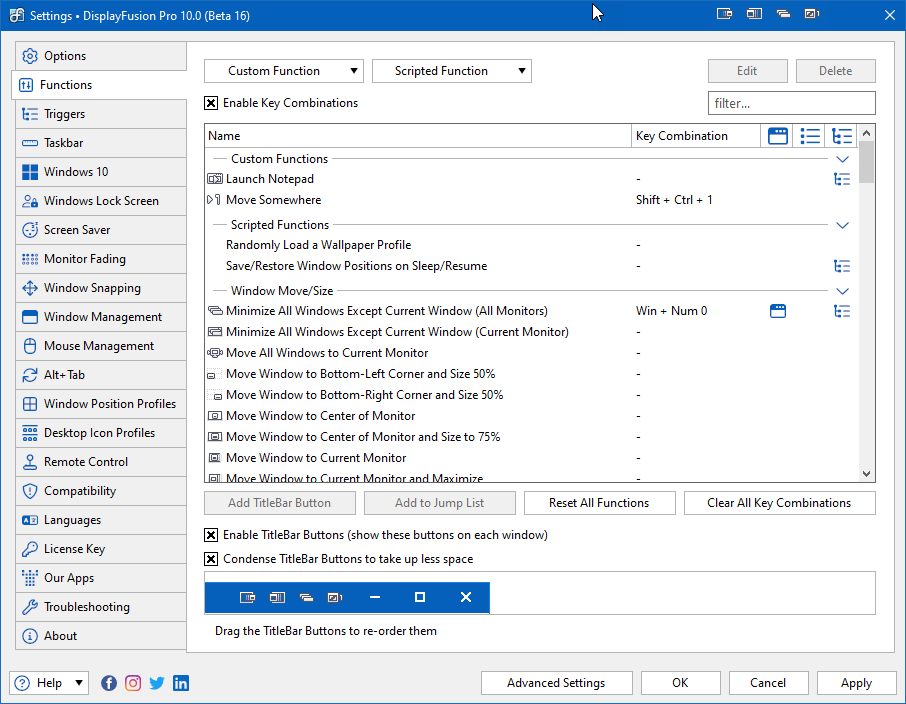Click the Apply button

(856, 683)
